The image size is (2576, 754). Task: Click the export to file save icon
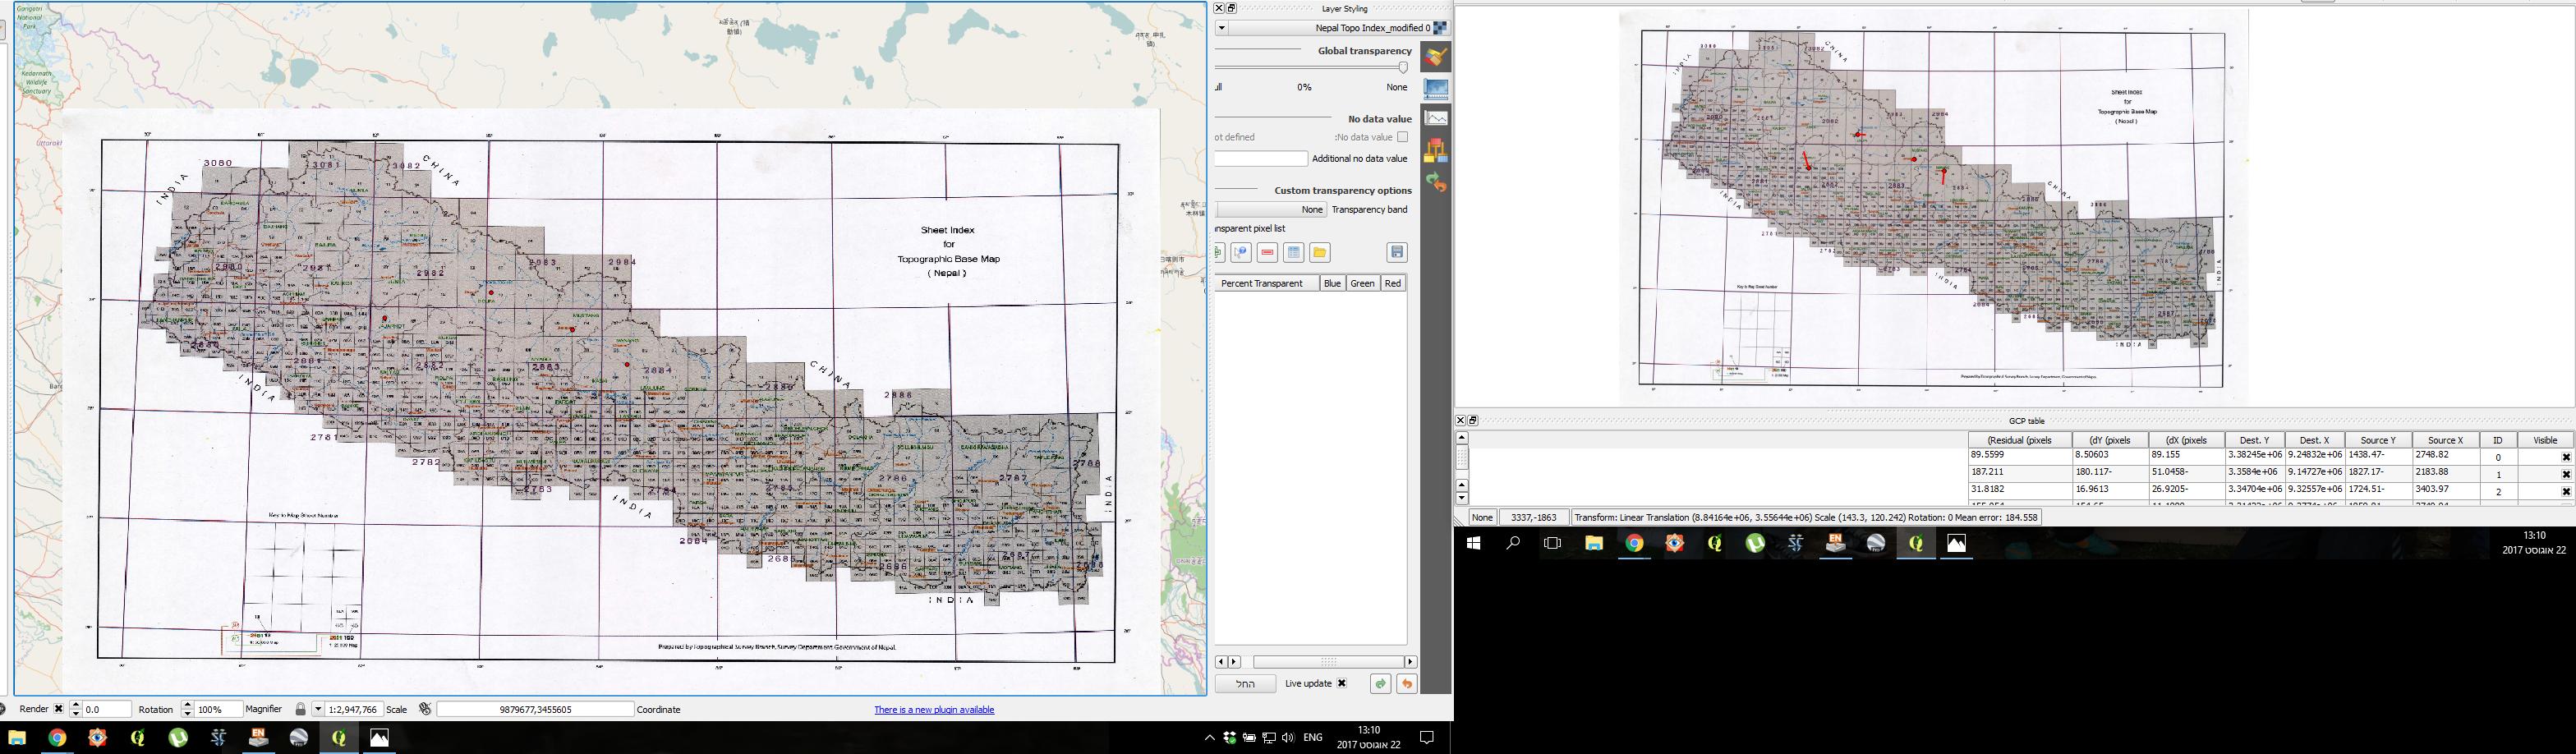(x=1397, y=252)
